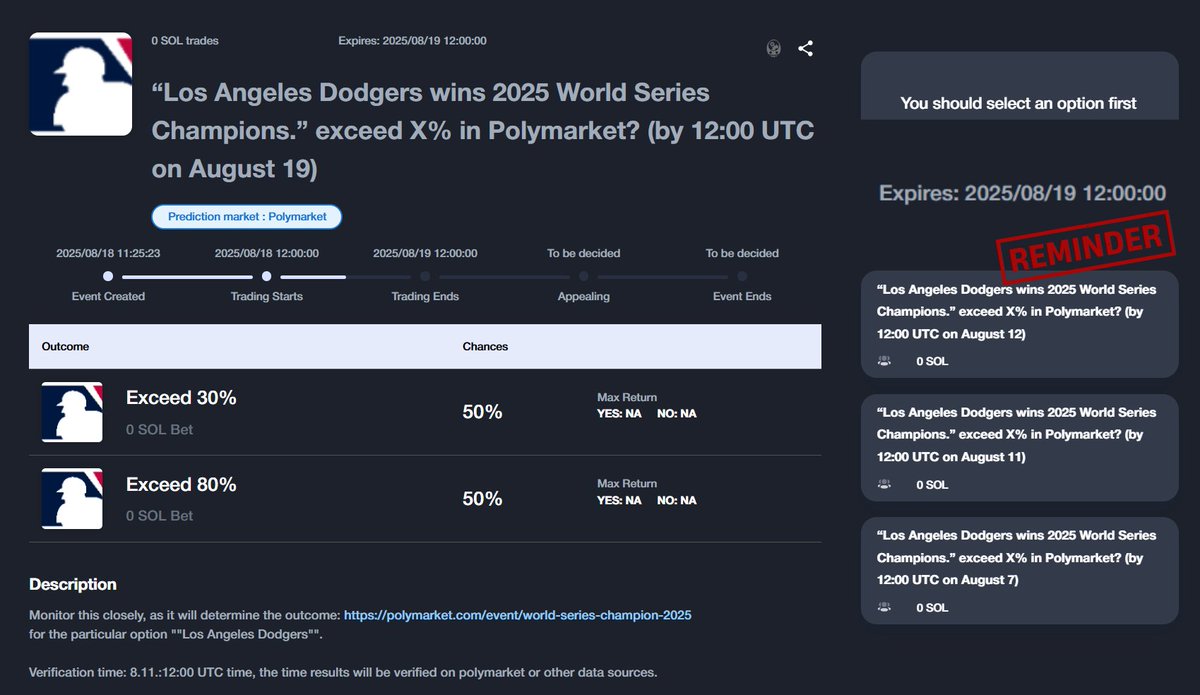Click the main event title heading

483,131
